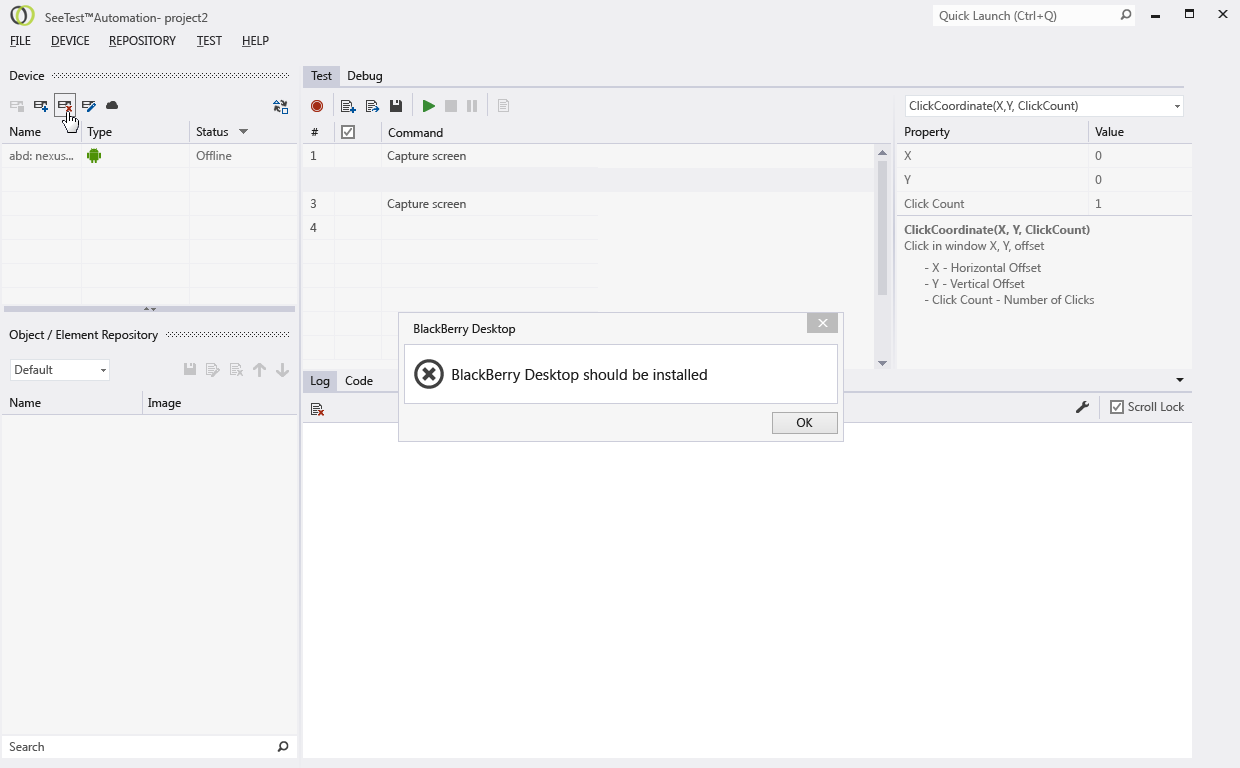Open the FILE menu
Screen dimensions: 1240x768
[20, 41]
